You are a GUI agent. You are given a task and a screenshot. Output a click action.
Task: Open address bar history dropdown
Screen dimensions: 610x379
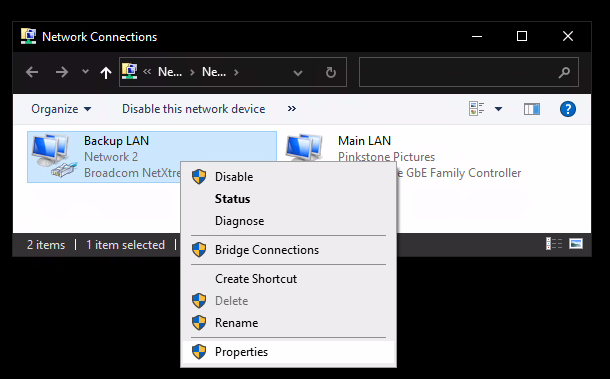298,73
